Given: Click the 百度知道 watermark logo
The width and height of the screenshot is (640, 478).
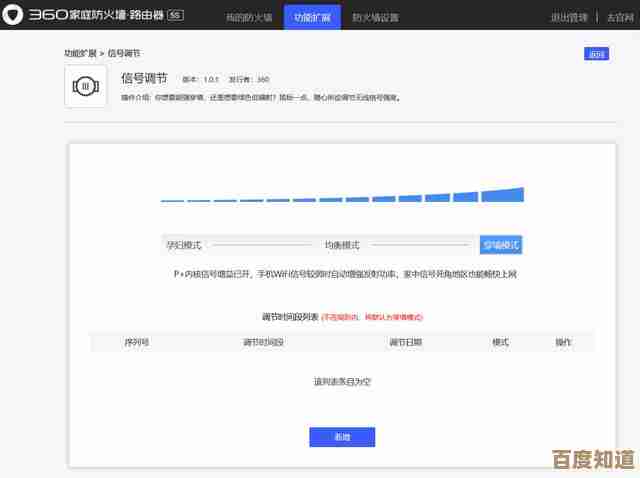Looking at the screenshot, I should click(x=594, y=459).
